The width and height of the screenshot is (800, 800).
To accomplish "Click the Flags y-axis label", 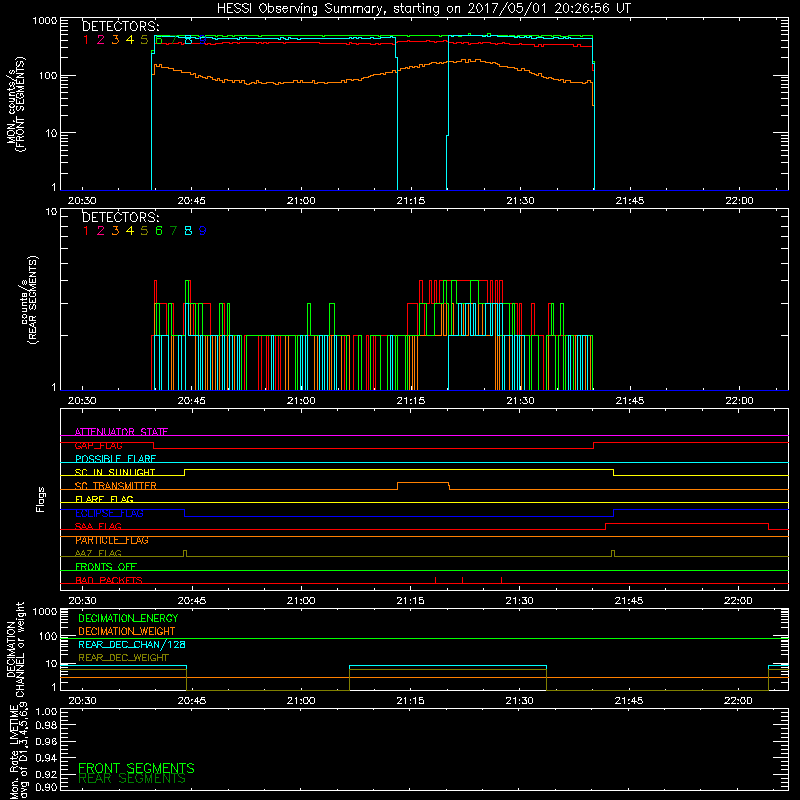I will tap(41, 499).
